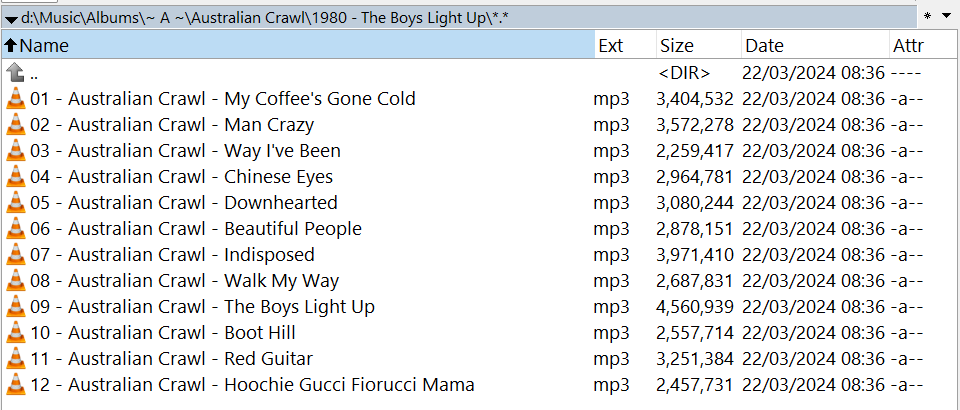This screenshot has width=960, height=410.
Task: Click the VLC icon for My Coffee's Gone Cold
Action: click(16, 99)
